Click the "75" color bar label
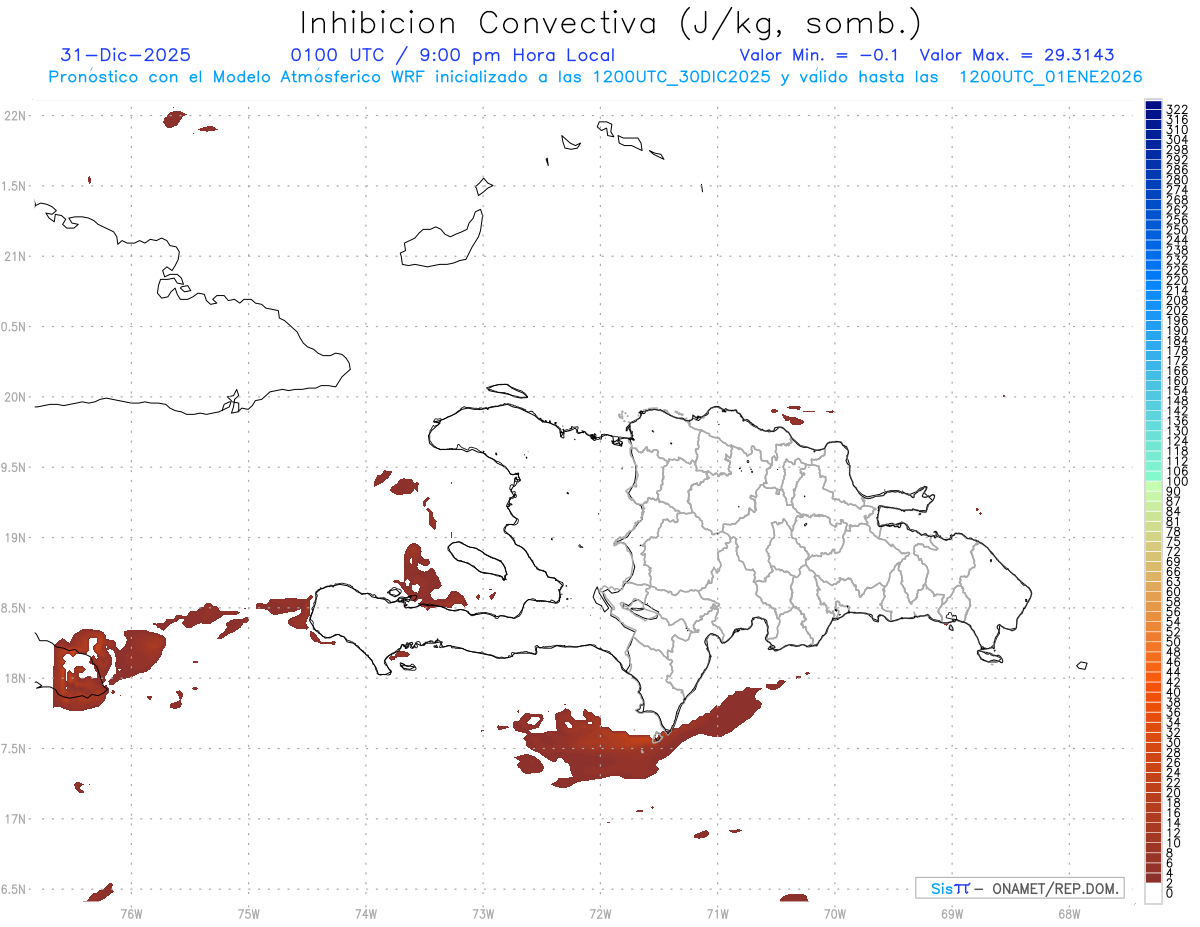Viewport: 1200px width, 927px height. point(1173,541)
